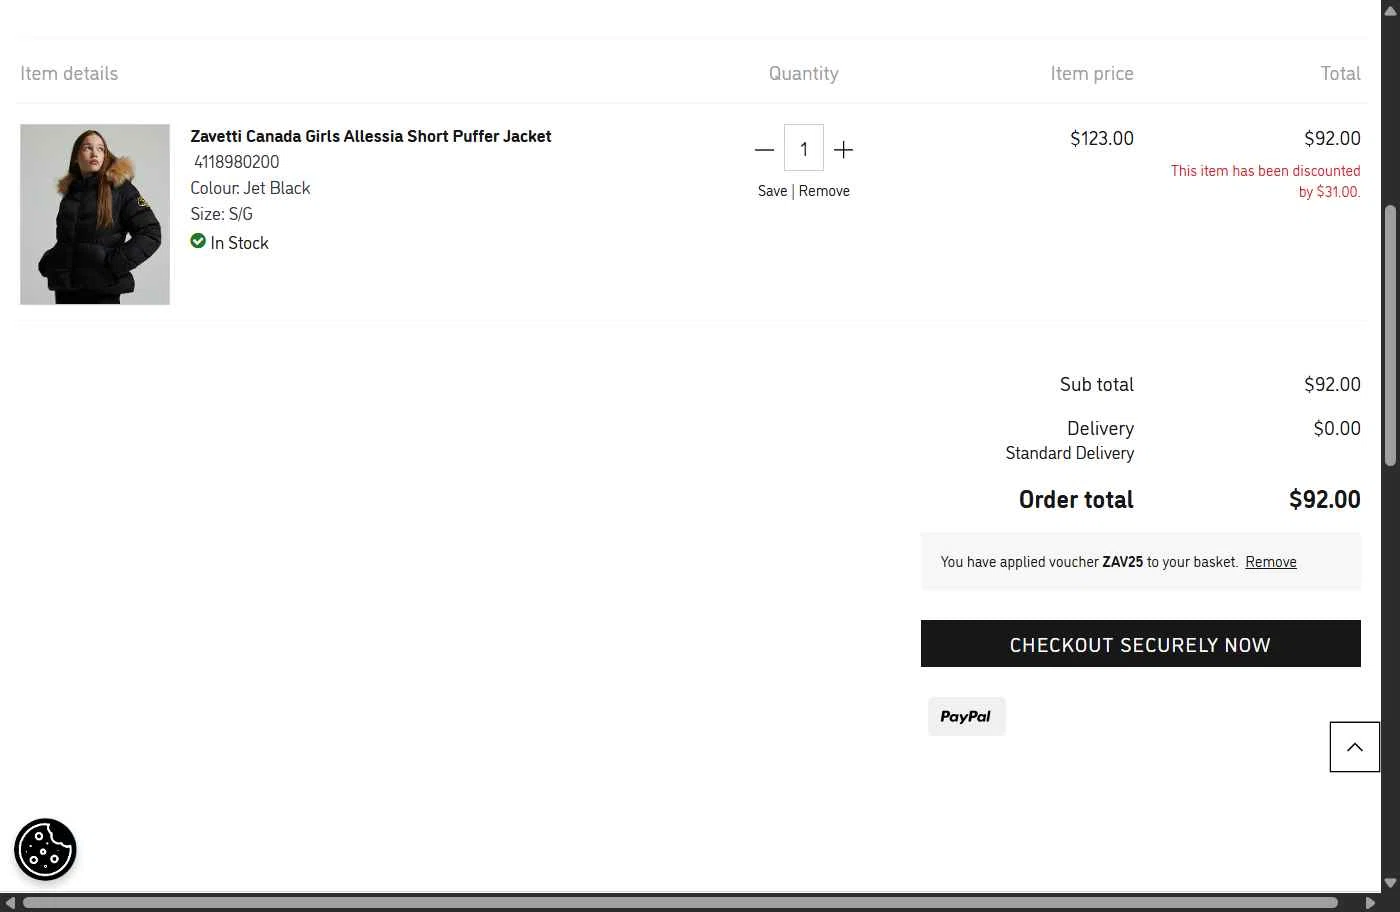Viewport: 1400px width, 912px height.
Task: Click the voucher code ZAV25 text
Action: click(1122, 562)
